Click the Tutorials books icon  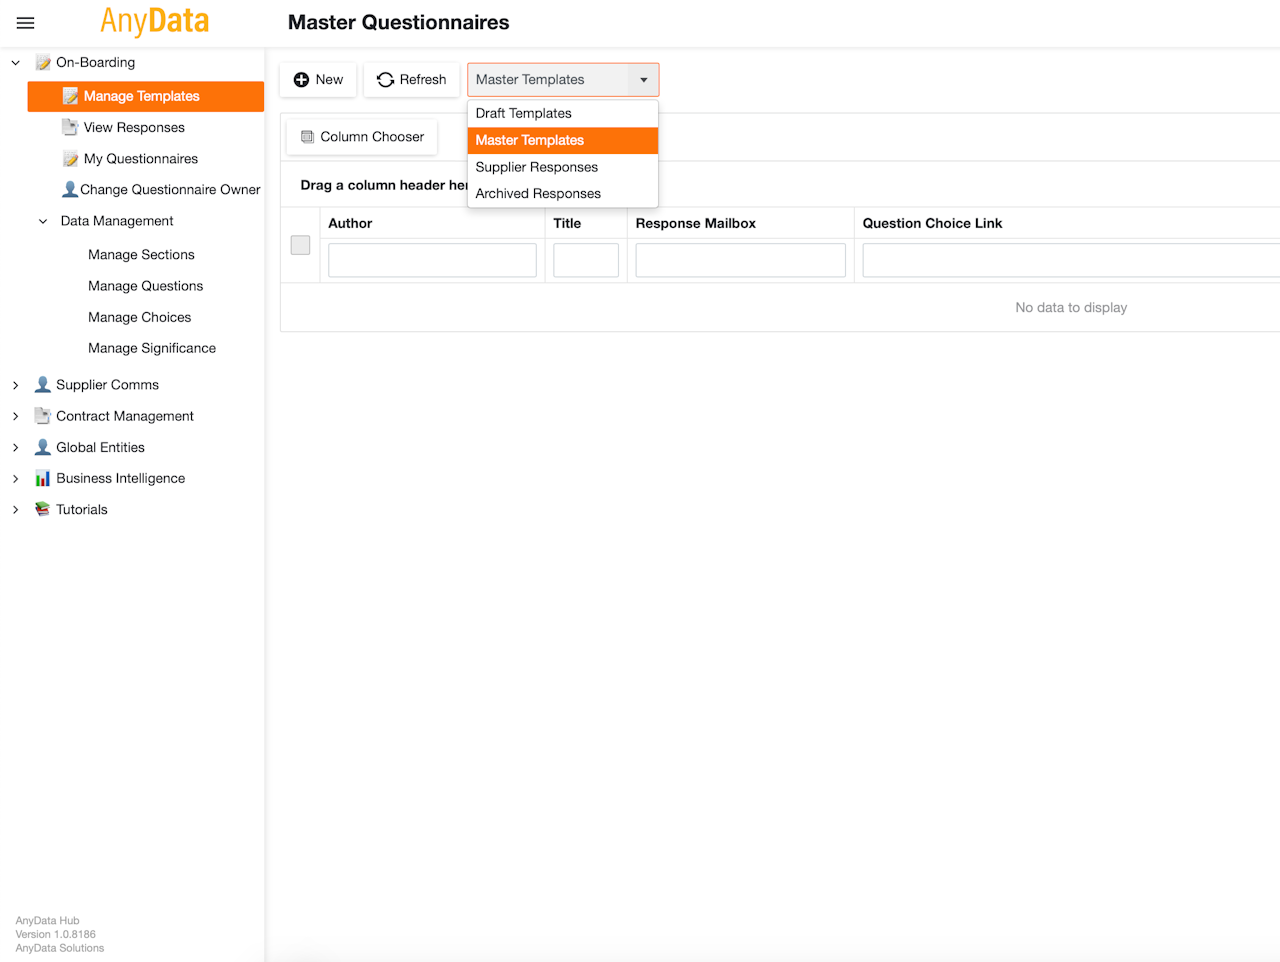tap(43, 509)
